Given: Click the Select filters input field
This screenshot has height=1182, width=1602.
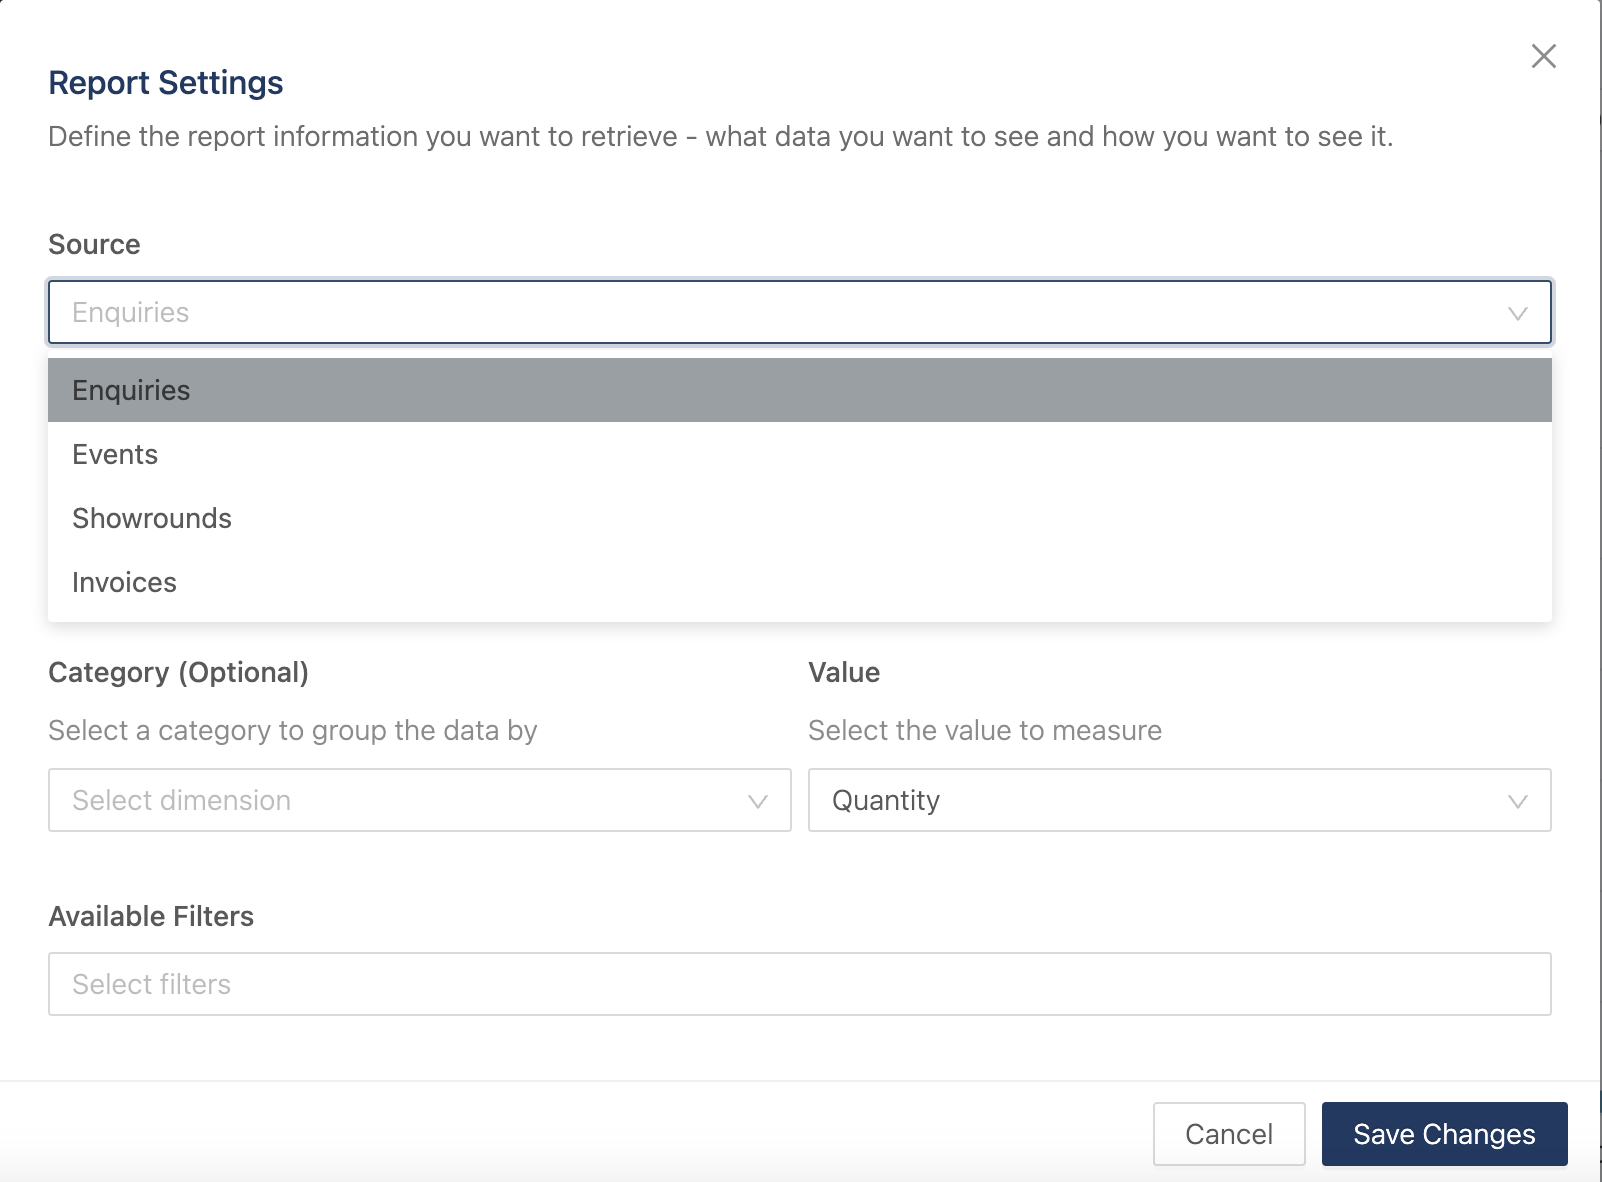Looking at the screenshot, I should 800,984.
